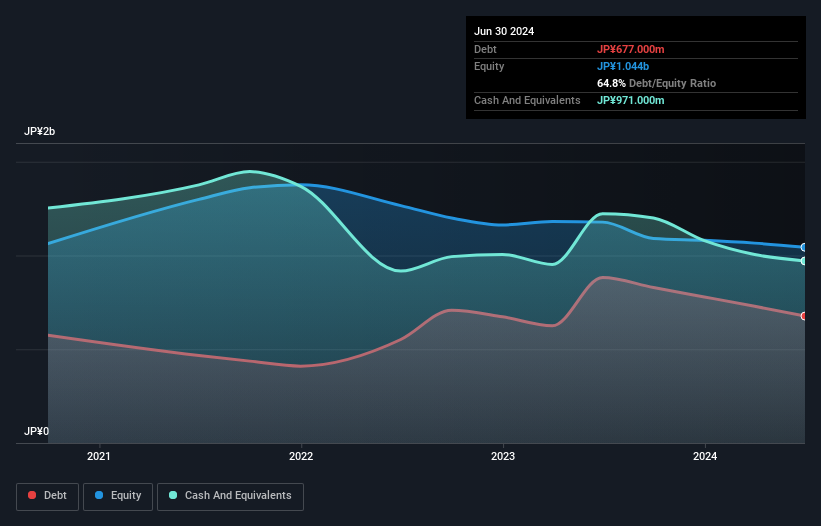821x526 pixels.
Task: Toggle the Equity legend button
Action: (118, 496)
